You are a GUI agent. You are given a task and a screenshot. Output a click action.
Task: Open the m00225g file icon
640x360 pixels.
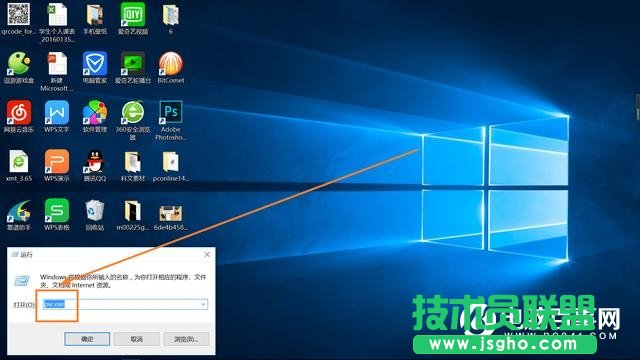click(x=133, y=211)
